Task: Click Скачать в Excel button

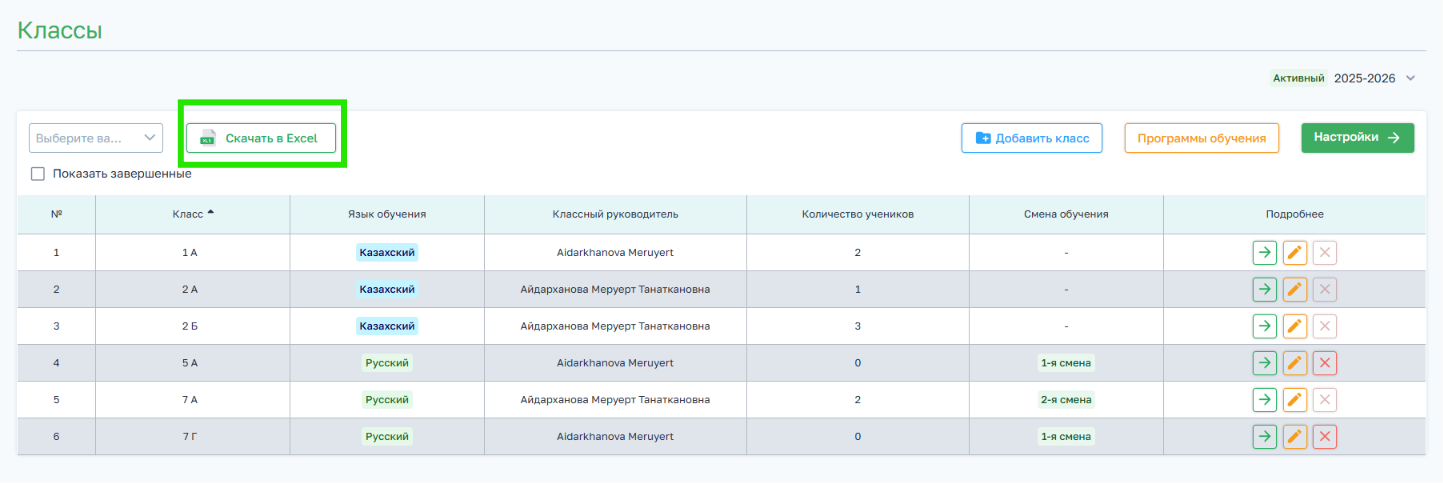Action: [x=261, y=138]
